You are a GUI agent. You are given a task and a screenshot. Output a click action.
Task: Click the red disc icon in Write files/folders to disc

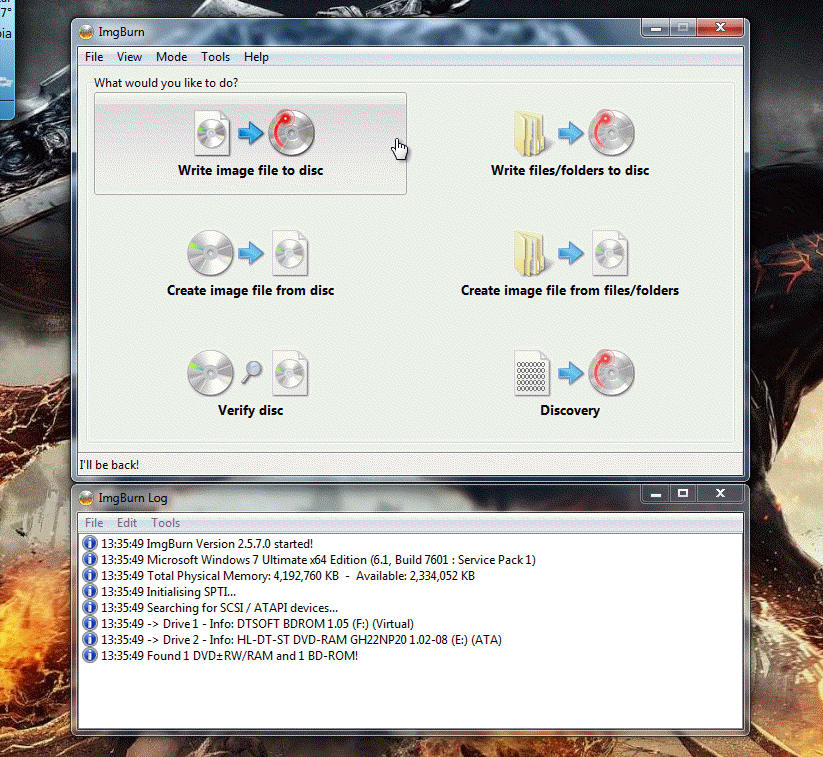point(611,133)
